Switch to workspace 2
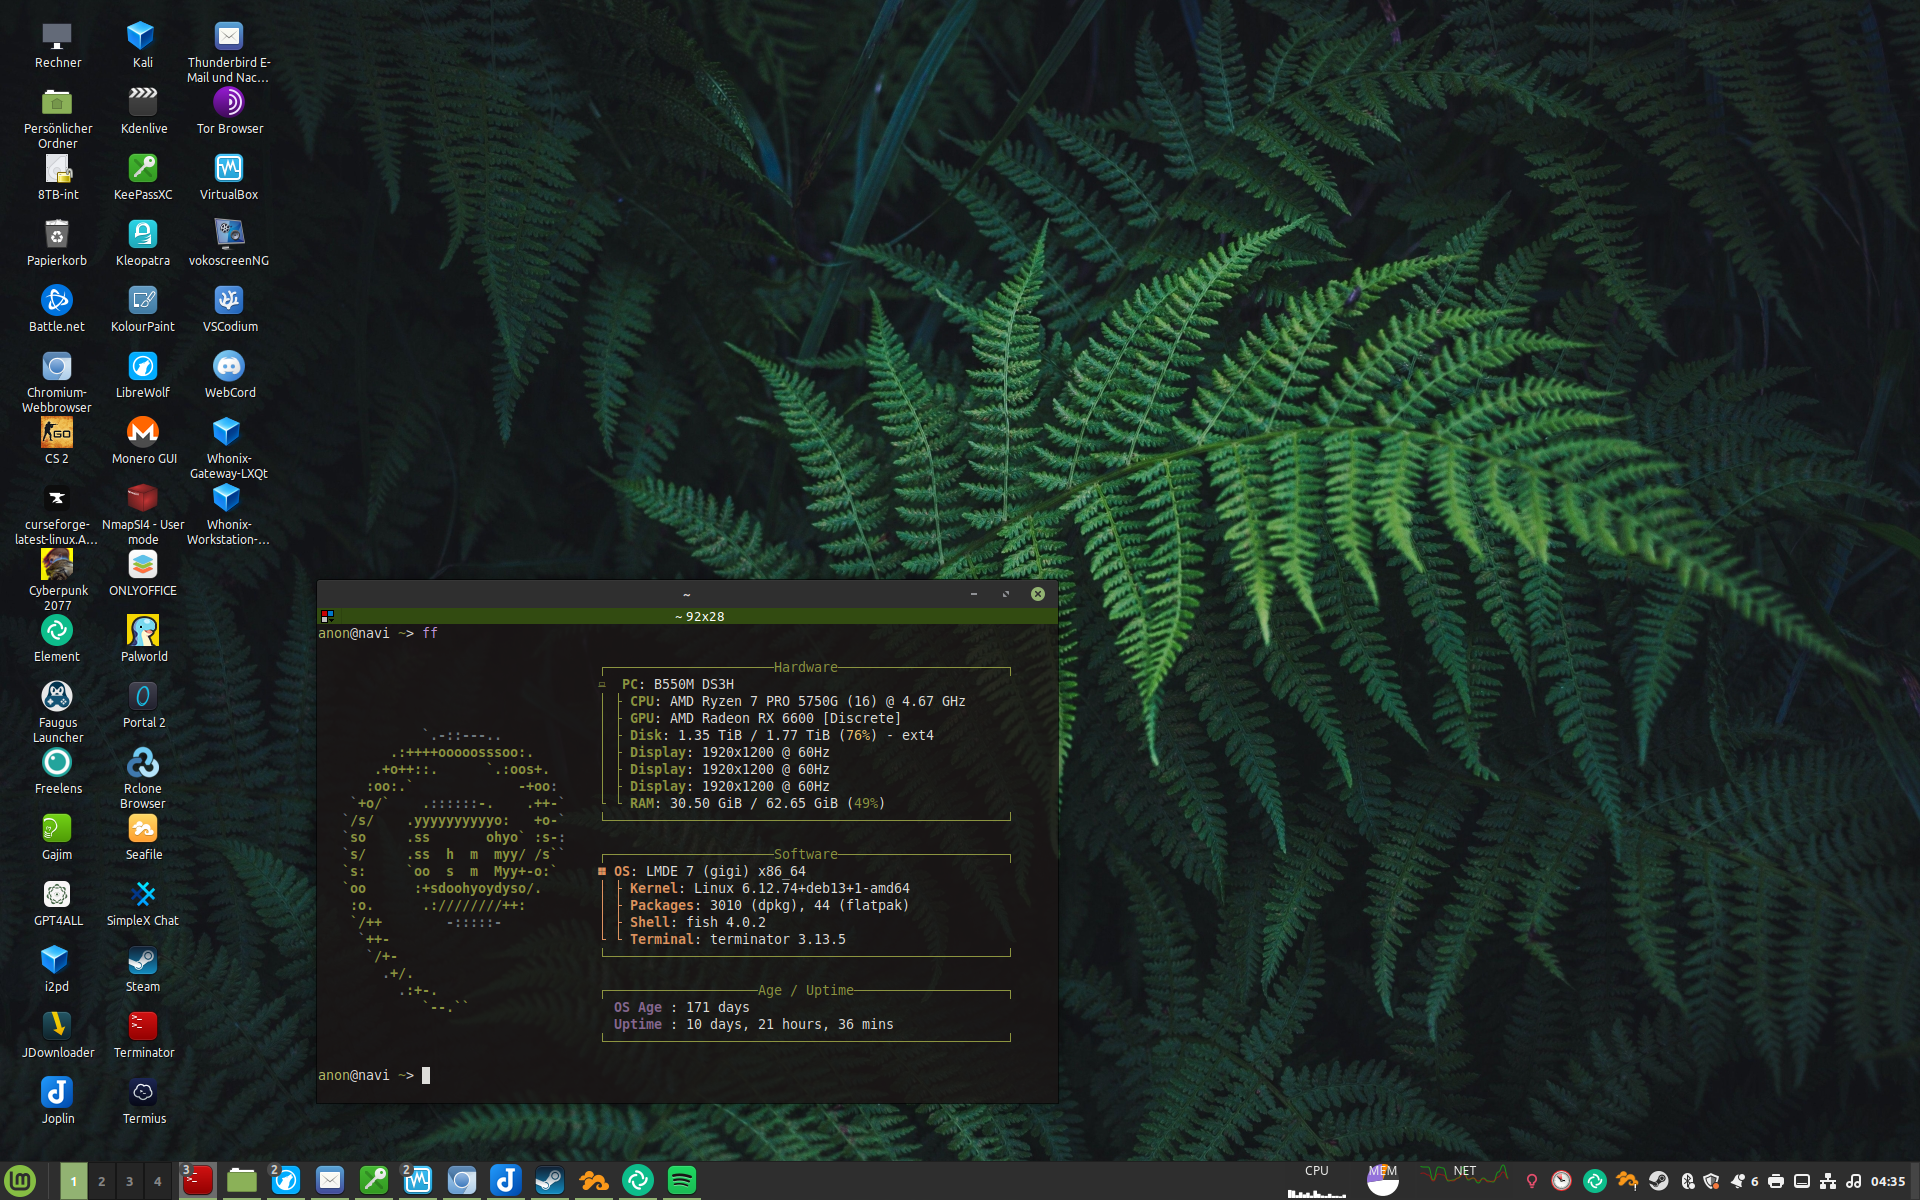 click(101, 1181)
